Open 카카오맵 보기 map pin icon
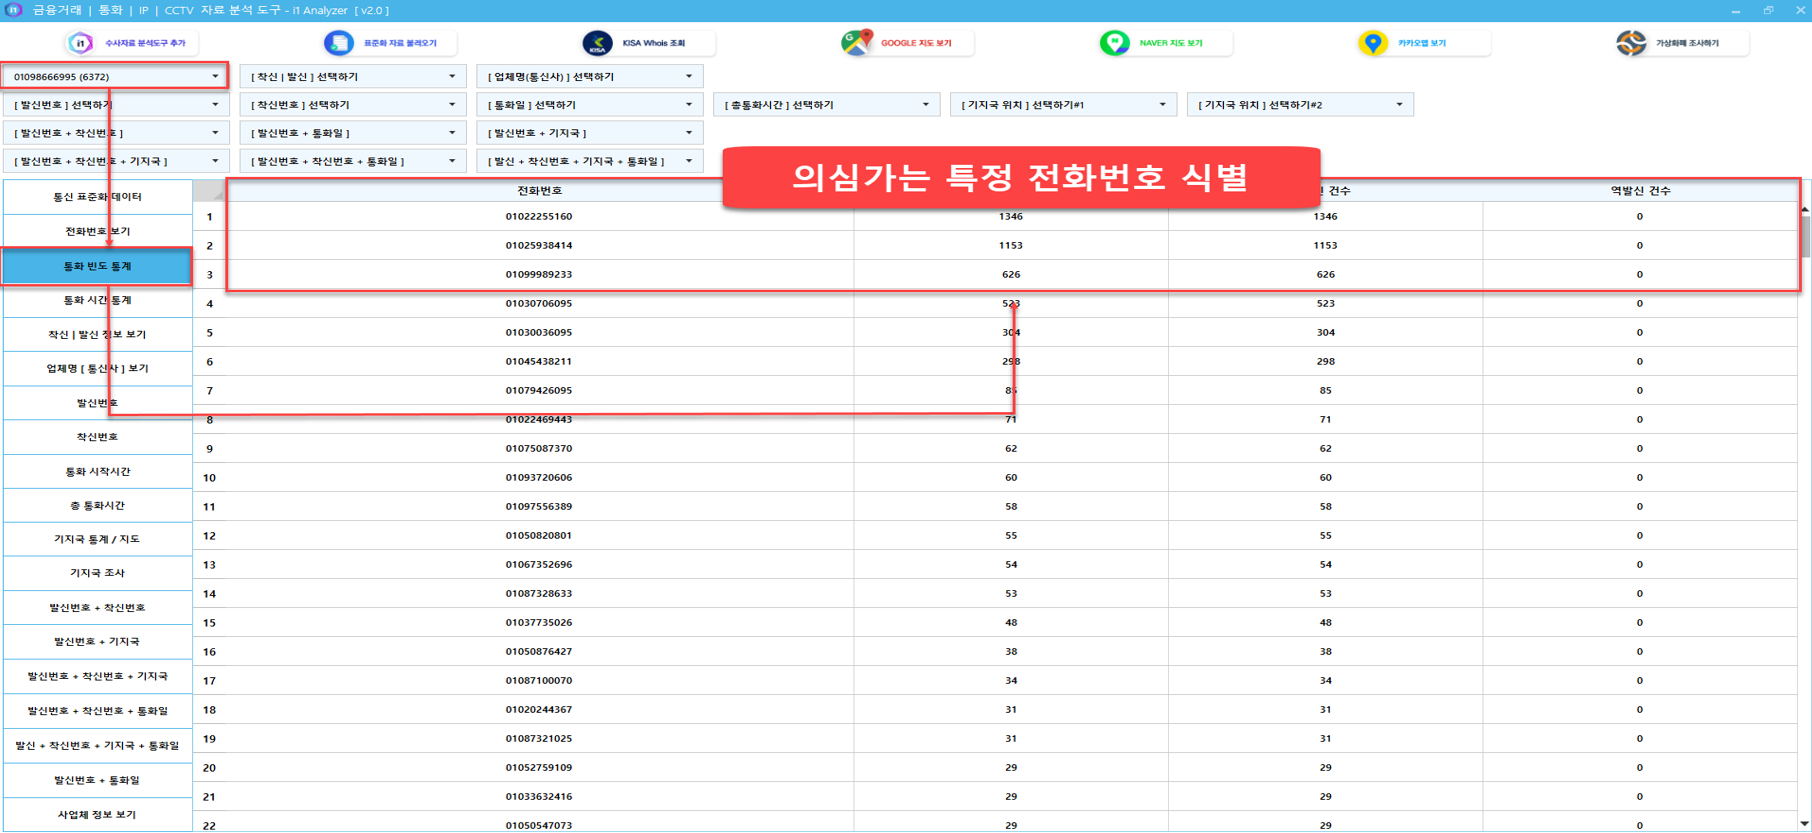Viewport: 1812px width, 833px height. click(1373, 43)
